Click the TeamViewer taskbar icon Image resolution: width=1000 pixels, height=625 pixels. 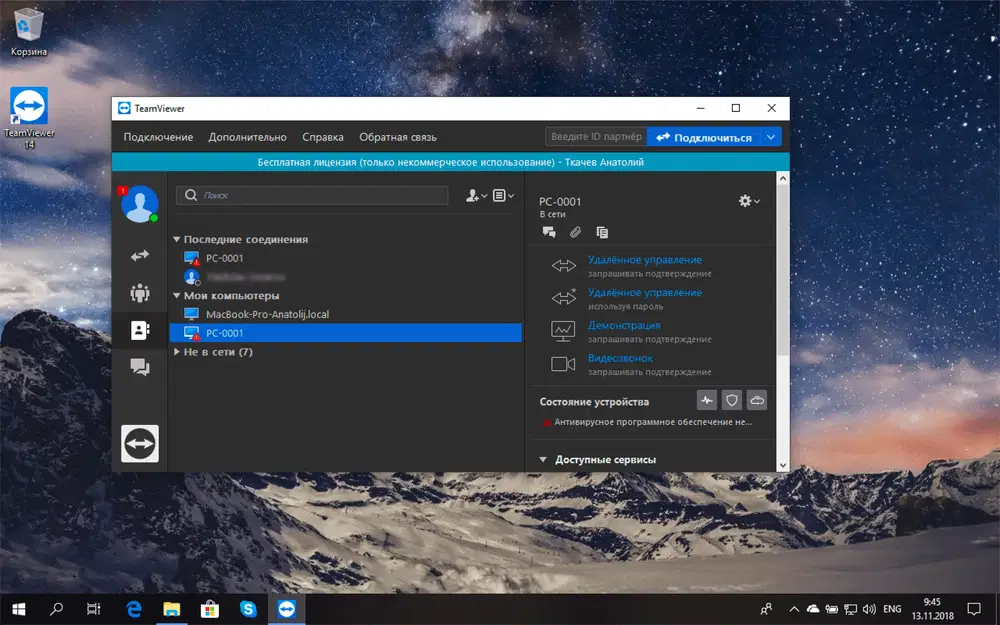[286, 609]
